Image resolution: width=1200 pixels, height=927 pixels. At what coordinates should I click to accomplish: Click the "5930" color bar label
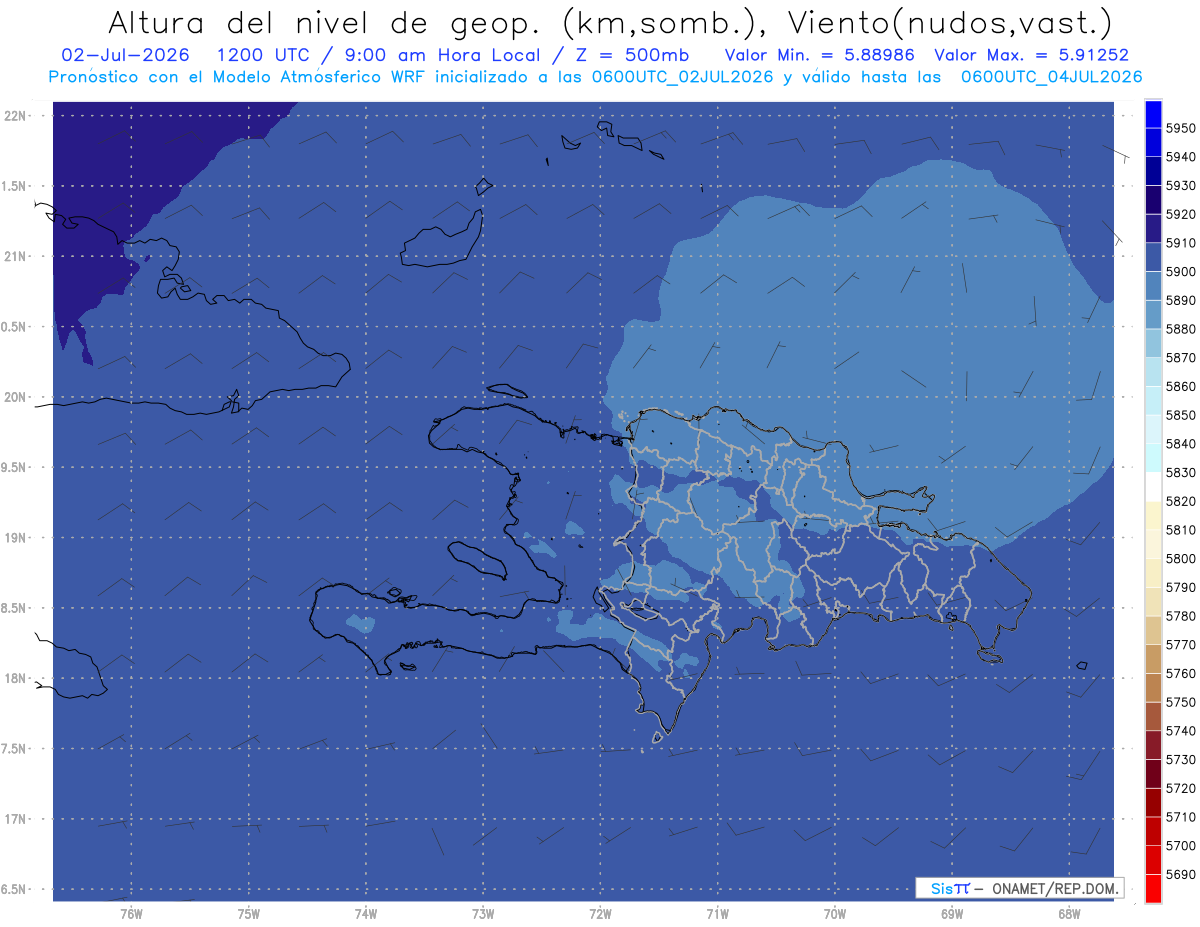click(x=1181, y=185)
